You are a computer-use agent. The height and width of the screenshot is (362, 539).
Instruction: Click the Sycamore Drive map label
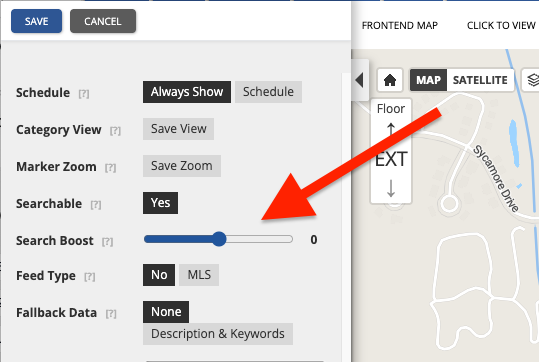[x=495, y=179]
